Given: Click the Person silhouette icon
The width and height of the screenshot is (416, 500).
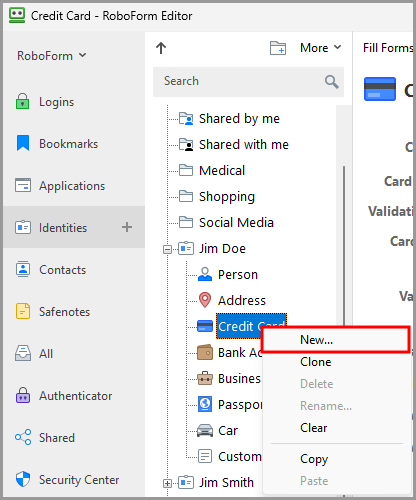Looking at the screenshot, I should coord(205,274).
